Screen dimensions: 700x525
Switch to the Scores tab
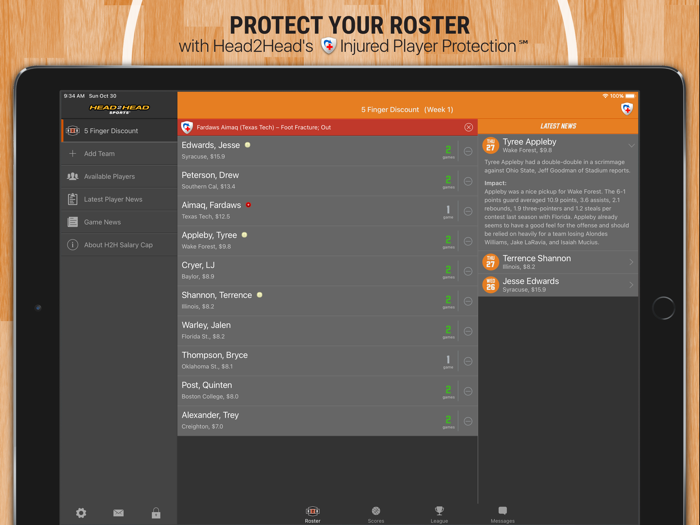pyautogui.click(x=376, y=514)
